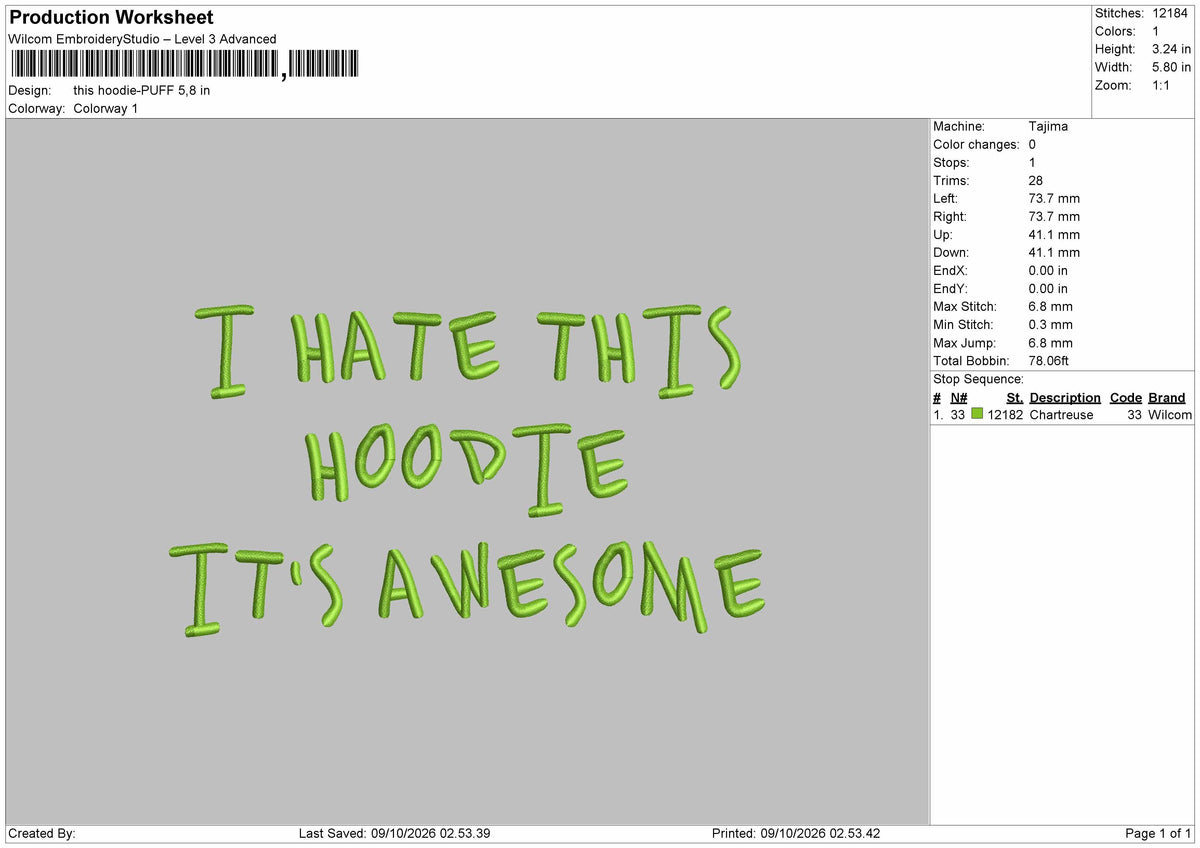Select the 'Wilcom' brand cell
Viewport: 1200px width, 848px height.
point(1170,414)
